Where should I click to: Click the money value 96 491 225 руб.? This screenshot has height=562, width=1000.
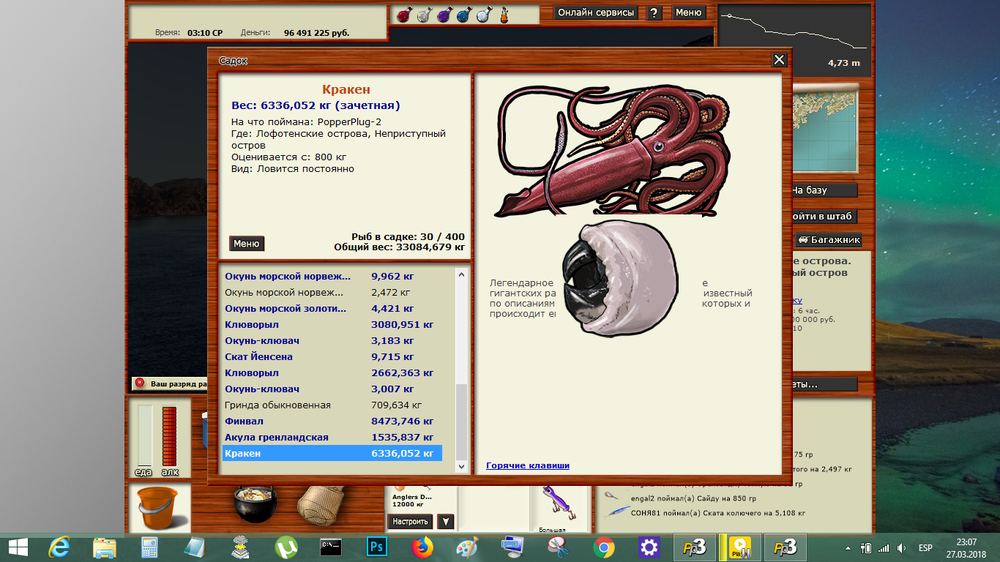(316, 33)
